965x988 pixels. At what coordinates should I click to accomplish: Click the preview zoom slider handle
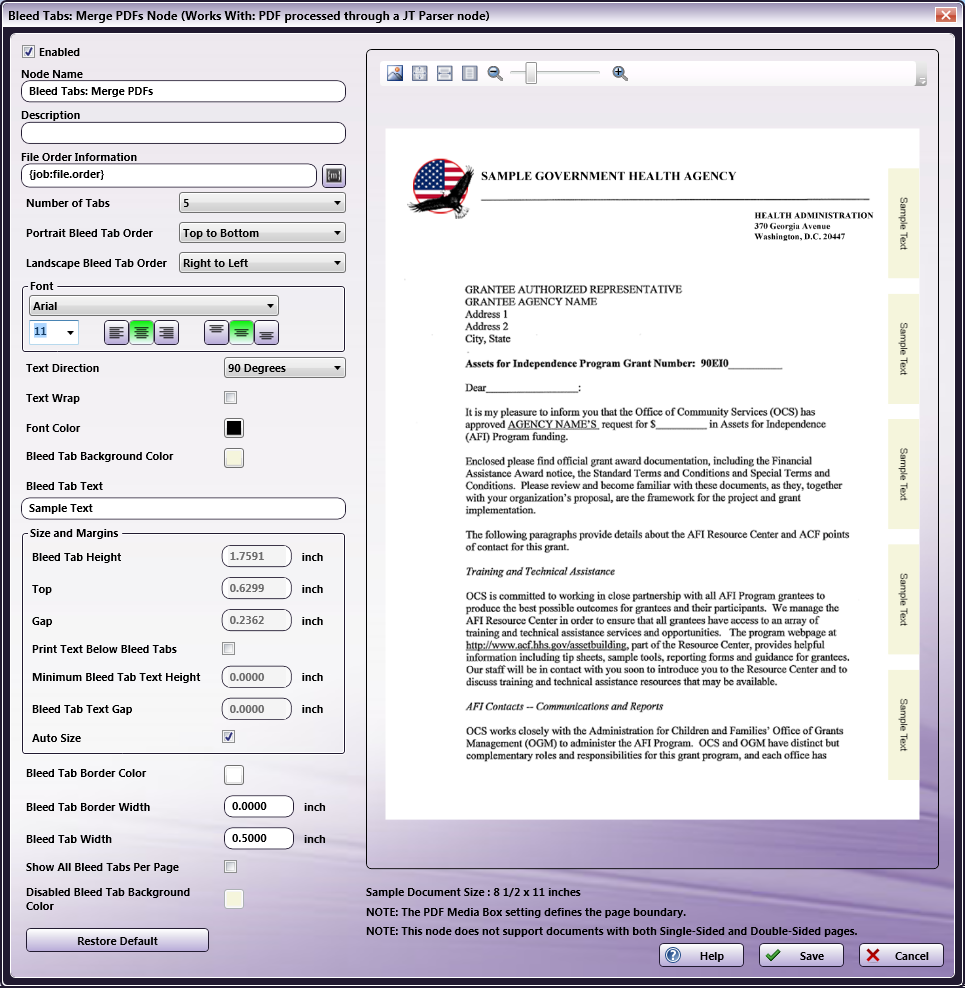click(x=531, y=73)
